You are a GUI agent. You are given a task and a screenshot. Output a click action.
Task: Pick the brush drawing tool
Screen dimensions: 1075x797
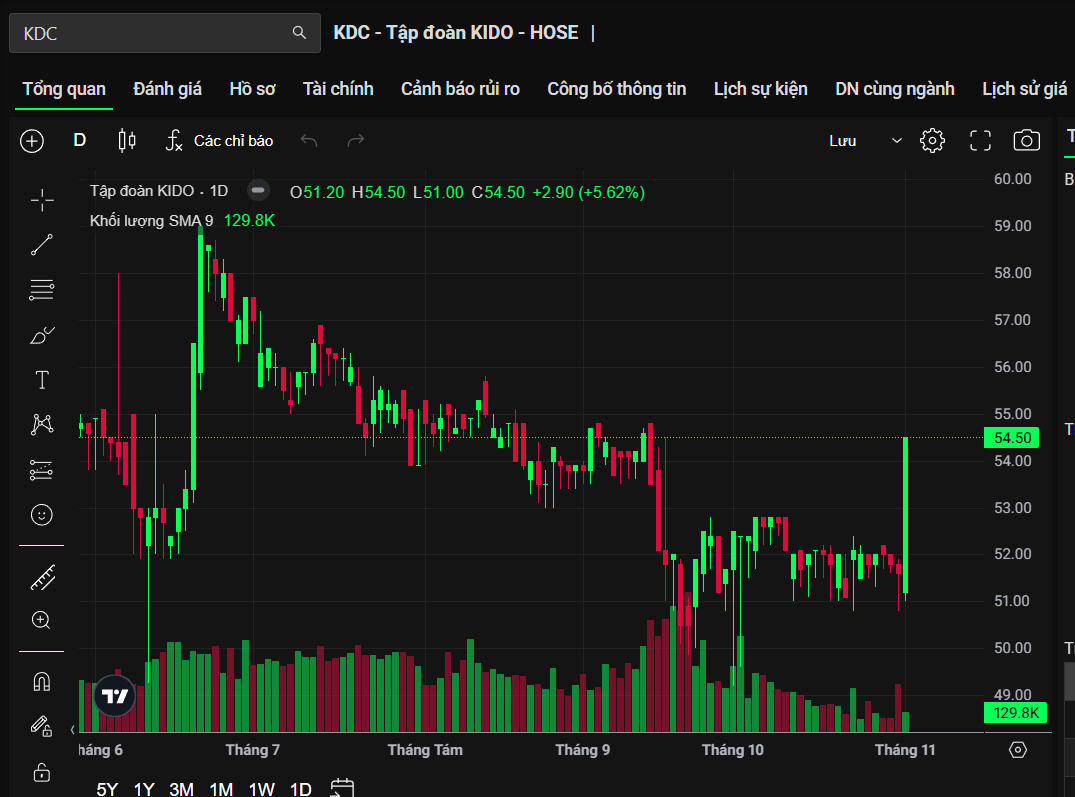click(x=42, y=335)
